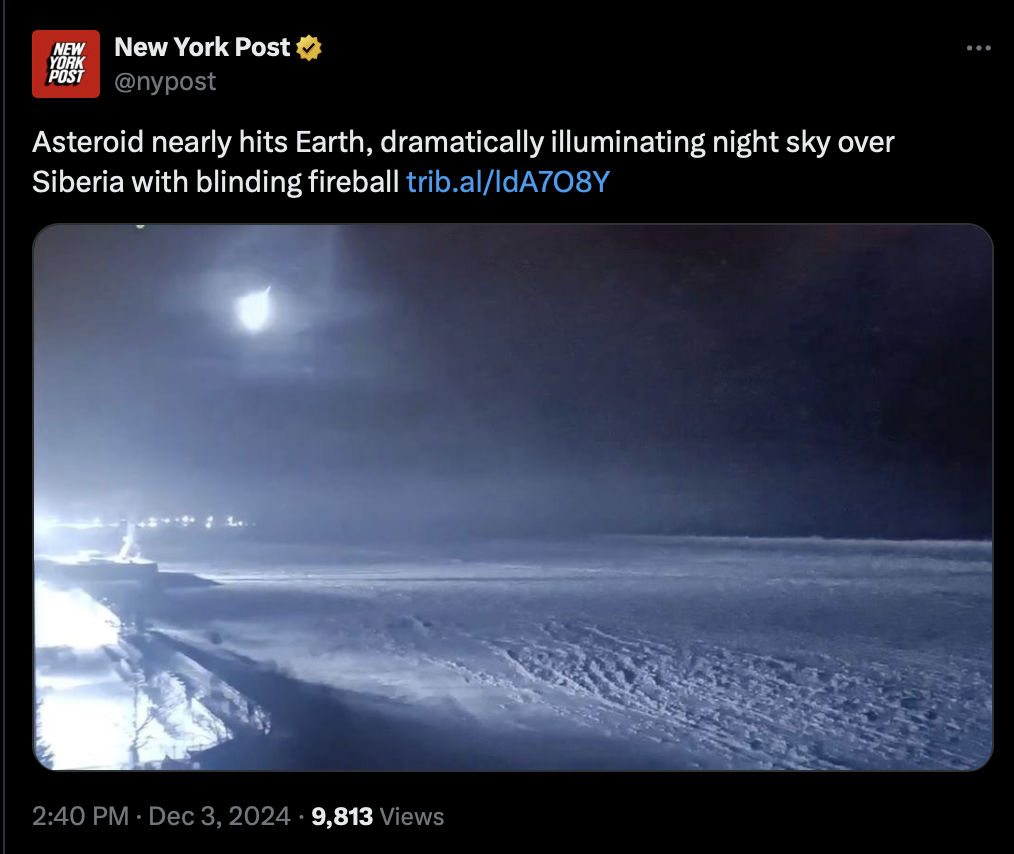This screenshot has width=1014, height=854.
Task: Click the 'Siberia with blinding fireball' text line
Action: [x=215, y=182]
